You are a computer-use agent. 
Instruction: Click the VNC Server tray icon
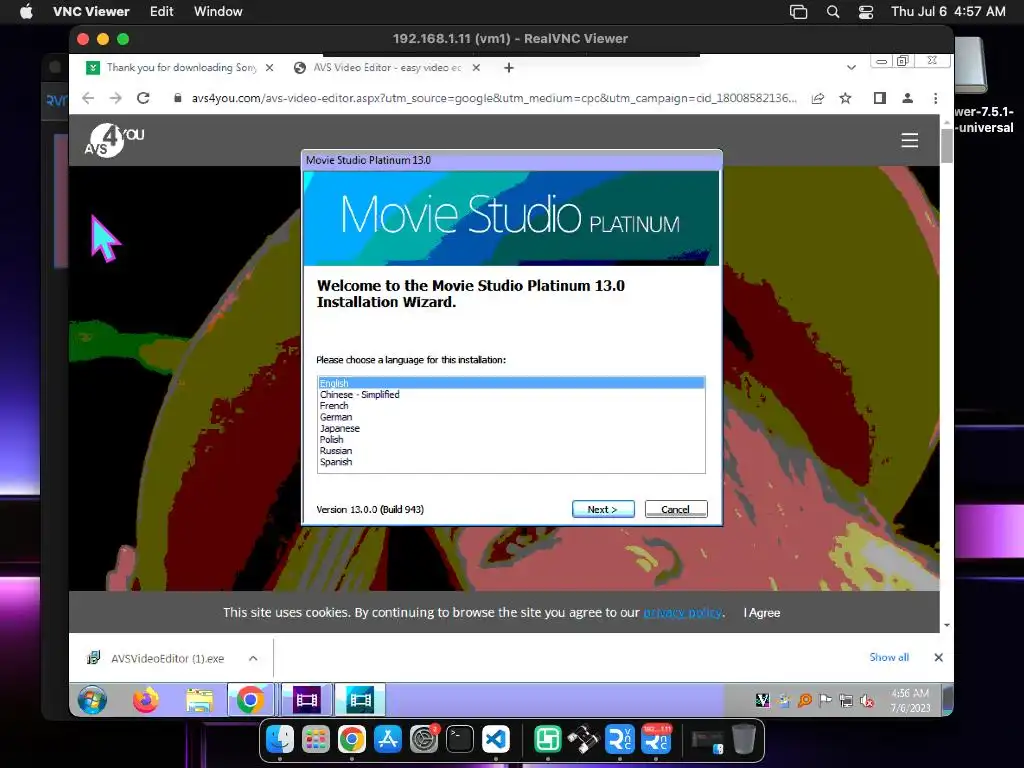[x=762, y=701]
